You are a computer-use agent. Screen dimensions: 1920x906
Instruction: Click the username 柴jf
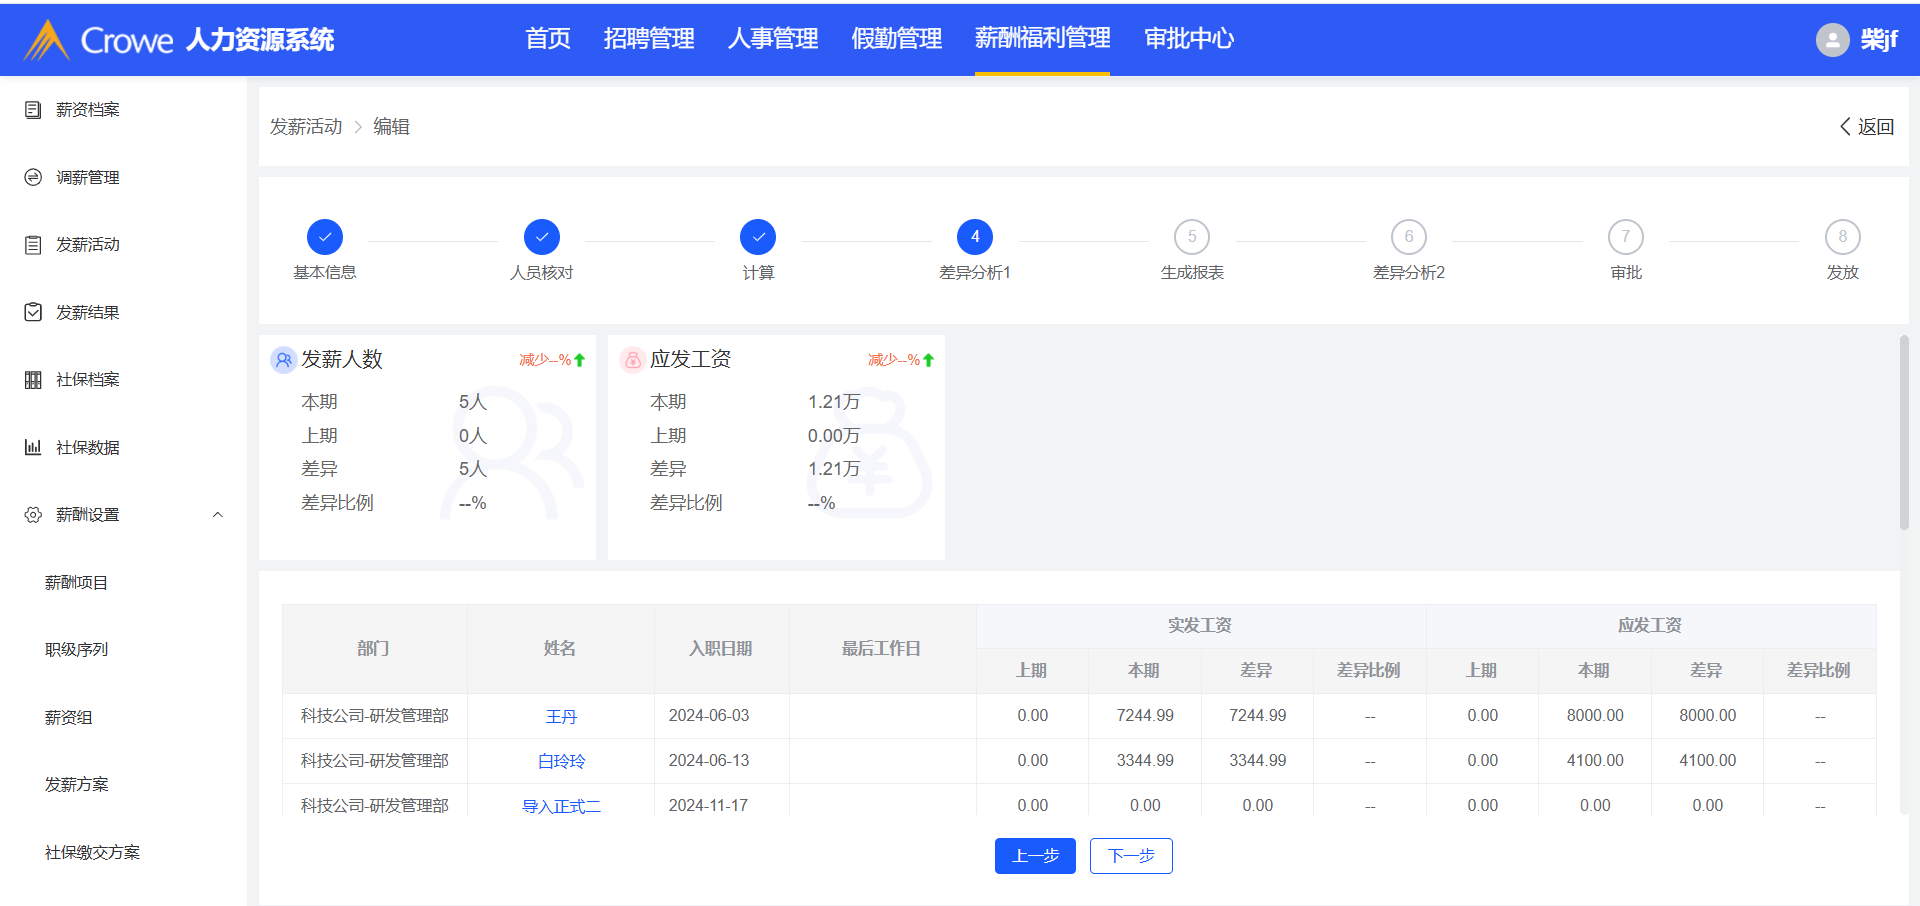click(x=1879, y=40)
